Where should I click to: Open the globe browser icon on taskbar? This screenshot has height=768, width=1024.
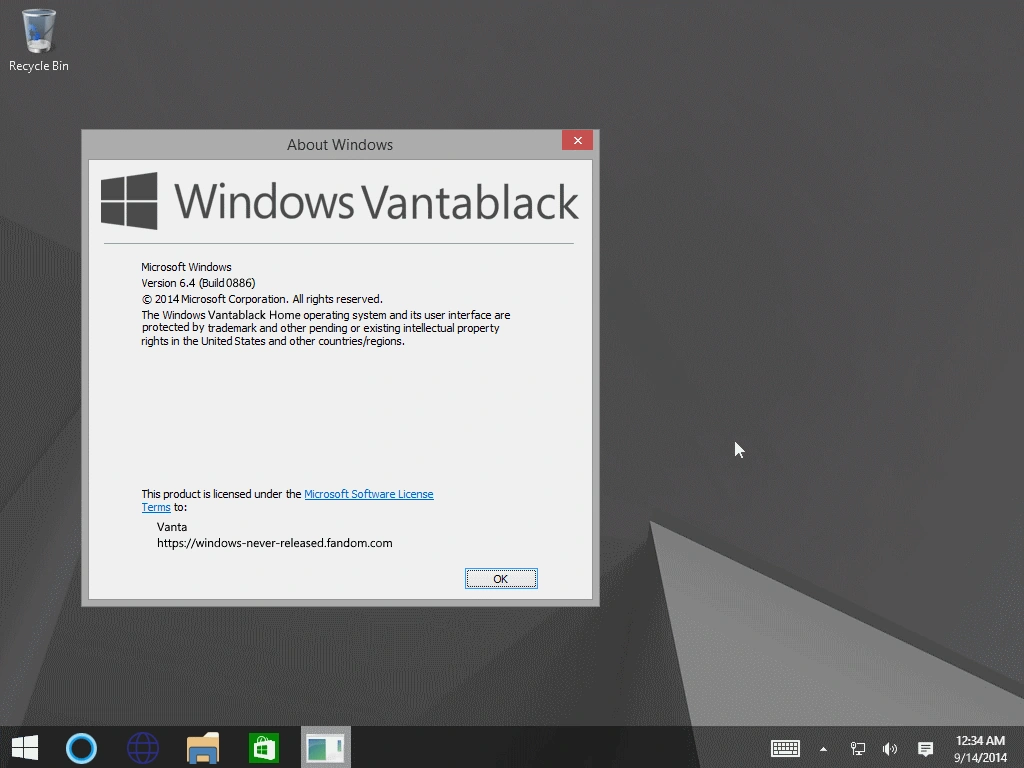pyautogui.click(x=142, y=748)
